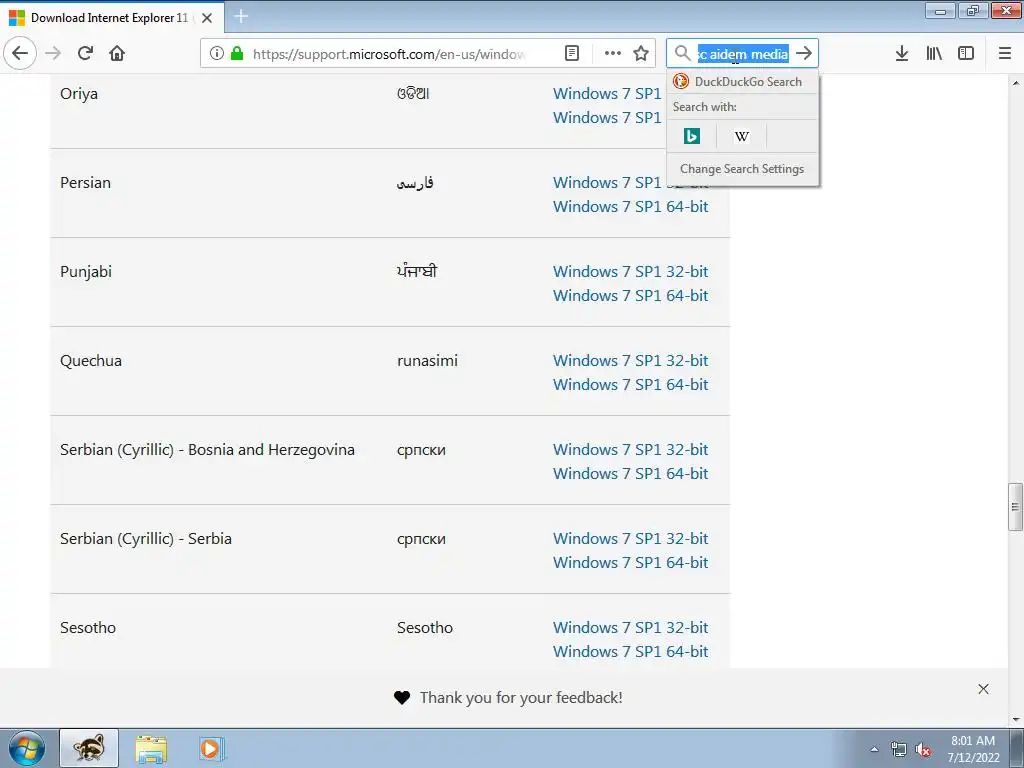
Task: Open Change Search Settings
Action: [743, 168]
